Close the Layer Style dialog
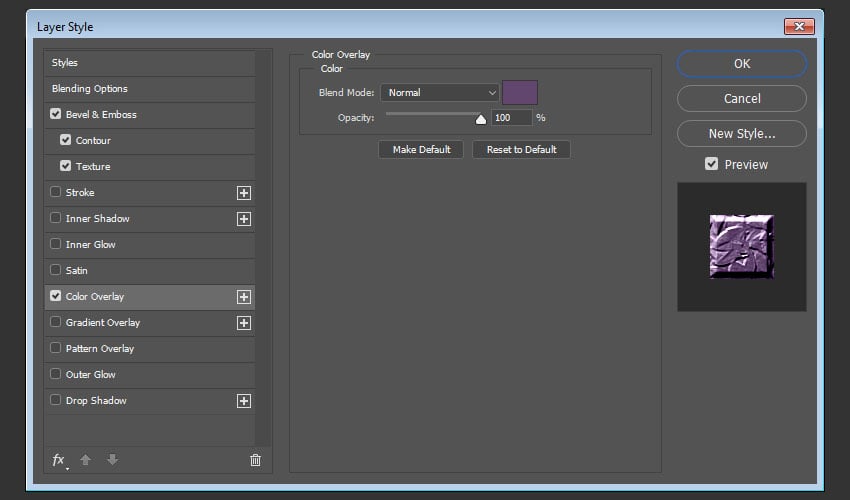This screenshot has width=850, height=500. pos(799,27)
